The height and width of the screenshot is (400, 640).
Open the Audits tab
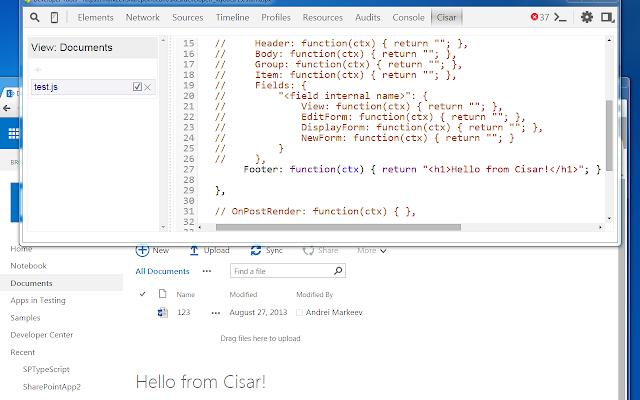tap(367, 18)
